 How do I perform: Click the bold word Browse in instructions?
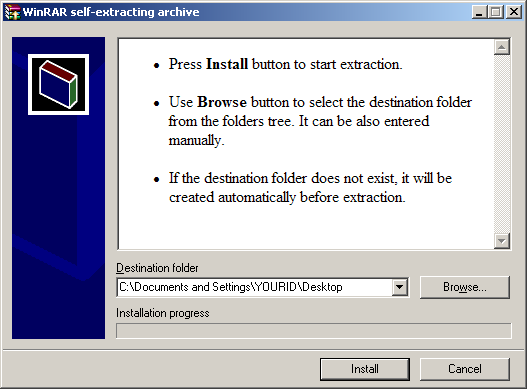click(x=222, y=102)
